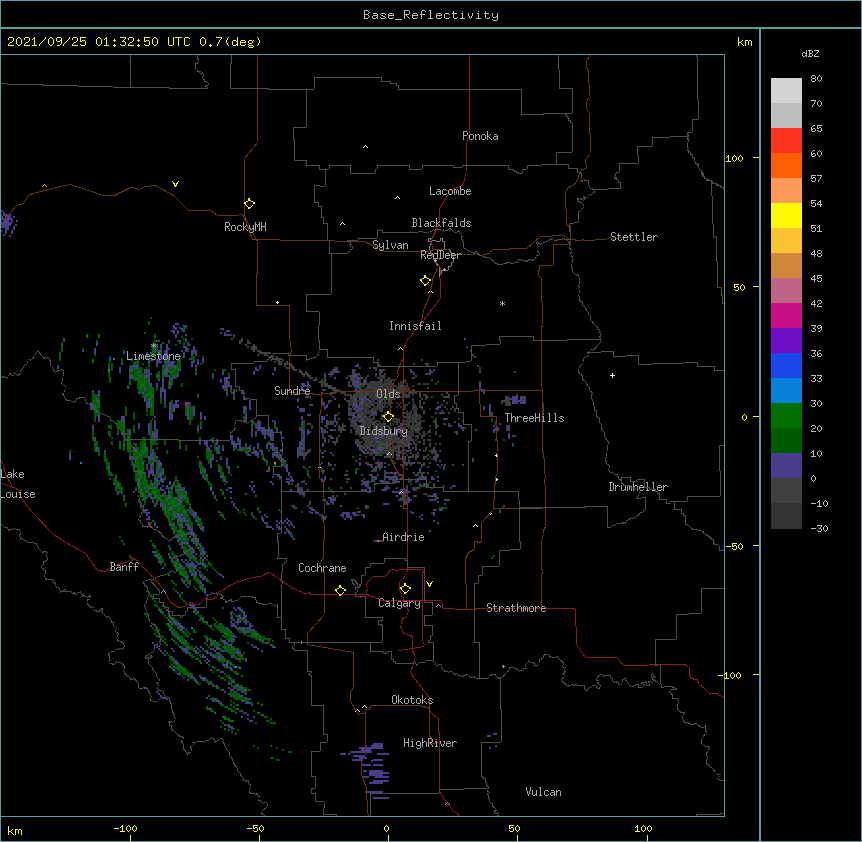Click the Banff town label
This screenshot has width=862, height=842.
[x=124, y=567]
